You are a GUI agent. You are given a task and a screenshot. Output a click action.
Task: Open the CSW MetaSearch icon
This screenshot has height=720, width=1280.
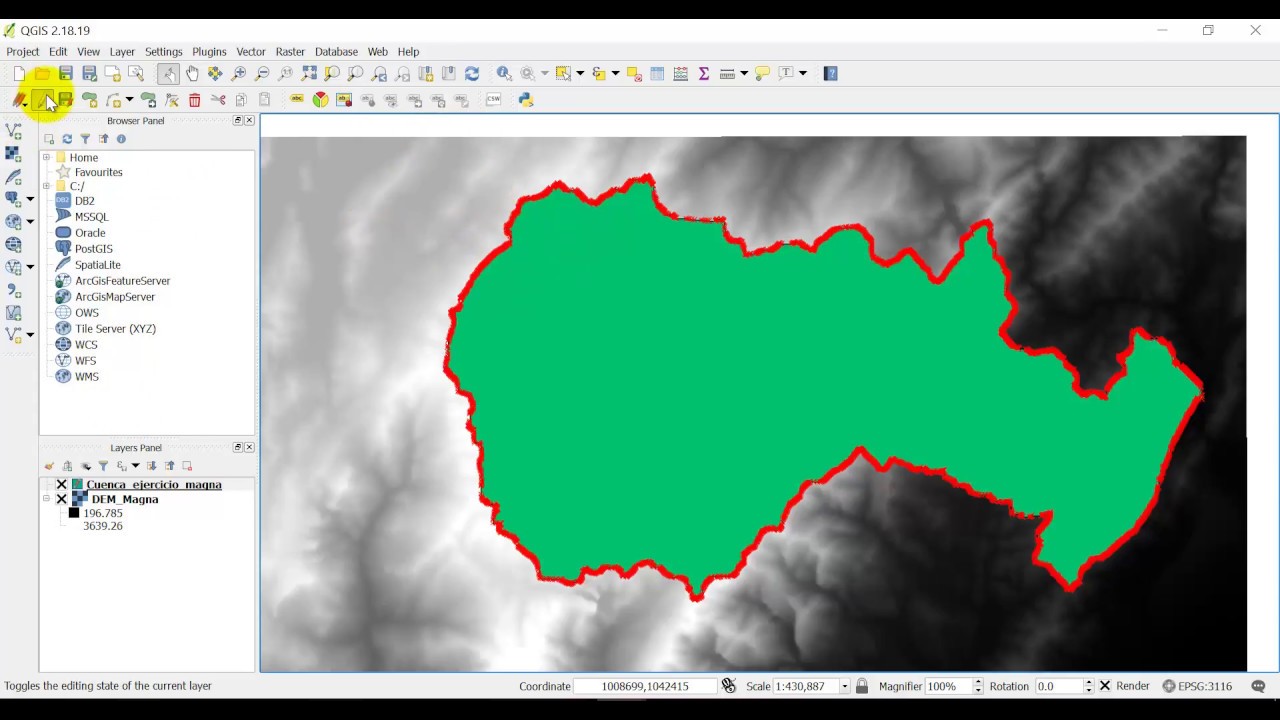tap(493, 100)
